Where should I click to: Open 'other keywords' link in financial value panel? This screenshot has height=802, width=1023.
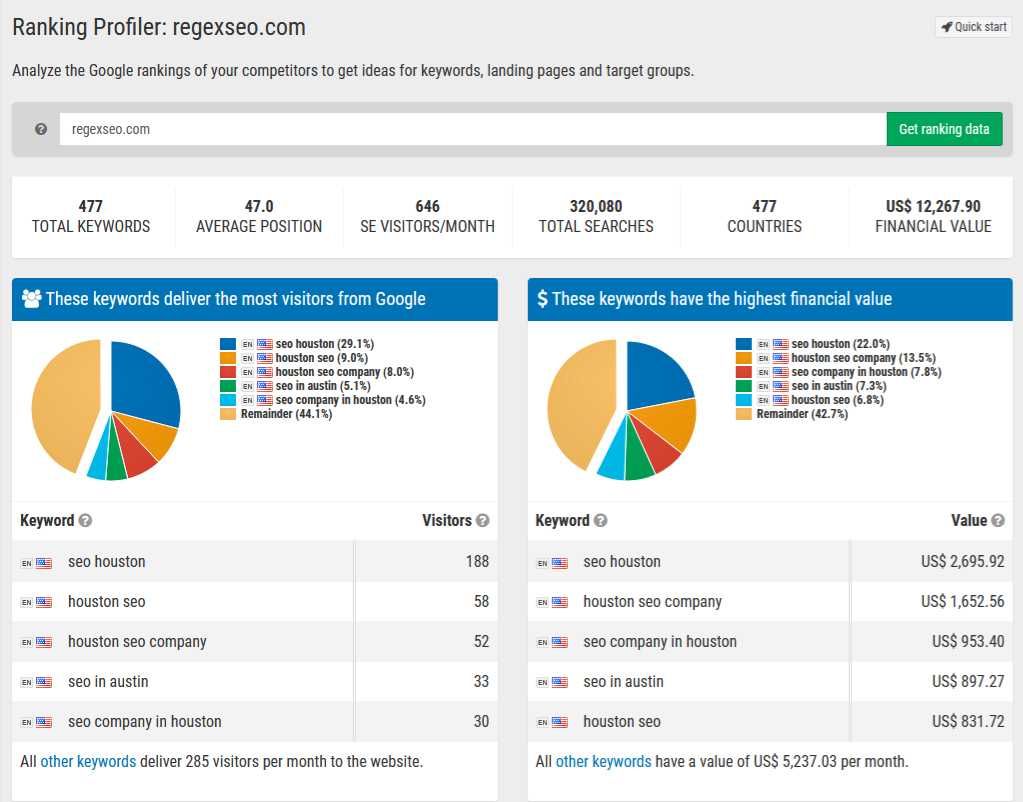(x=603, y=762)
